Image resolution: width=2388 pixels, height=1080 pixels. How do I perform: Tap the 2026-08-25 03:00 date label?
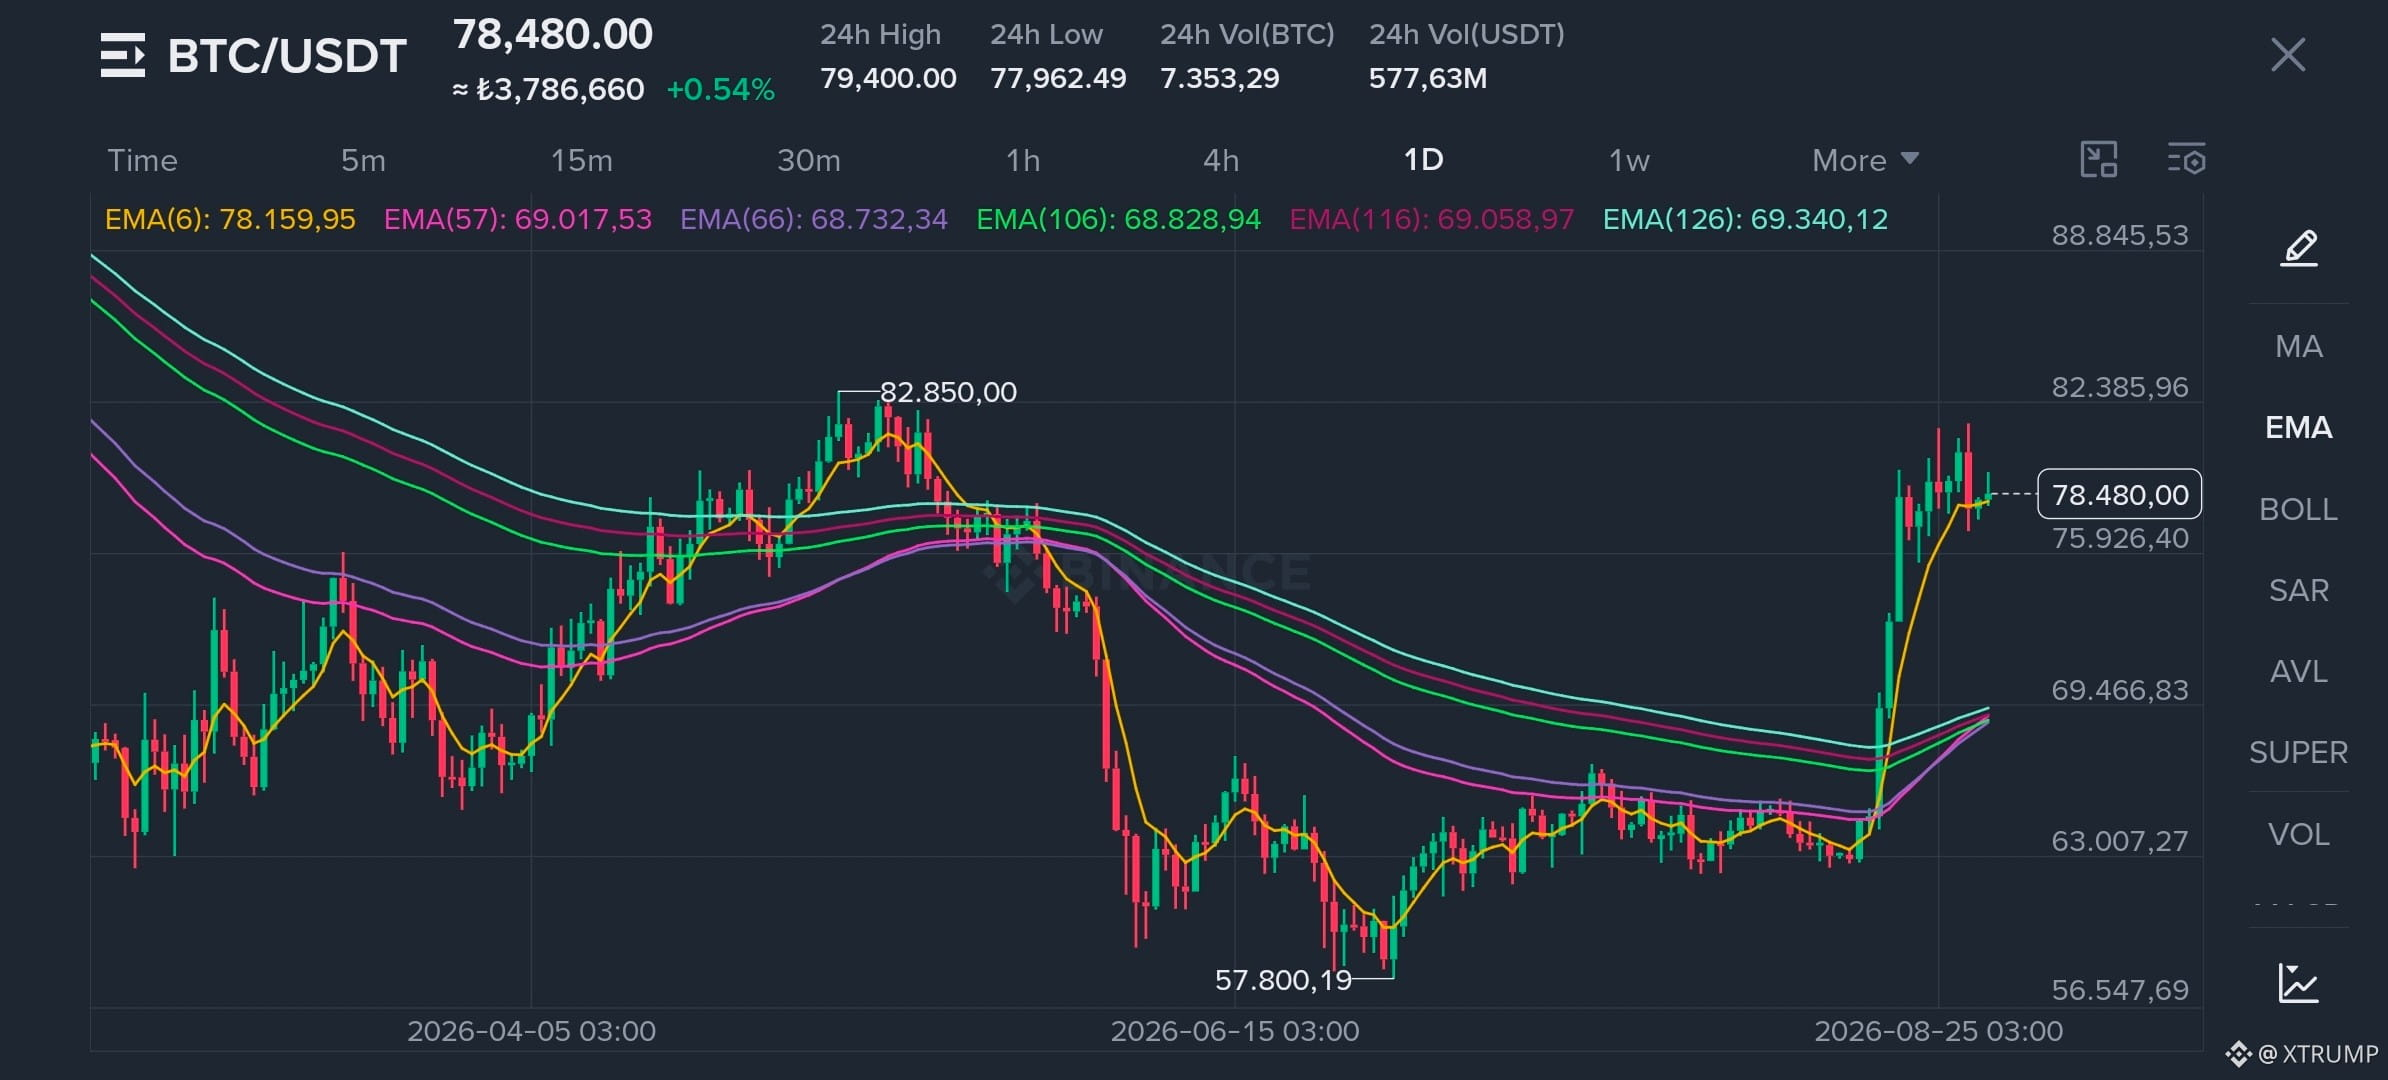pyautogui.click(x=1938, y=1031)
